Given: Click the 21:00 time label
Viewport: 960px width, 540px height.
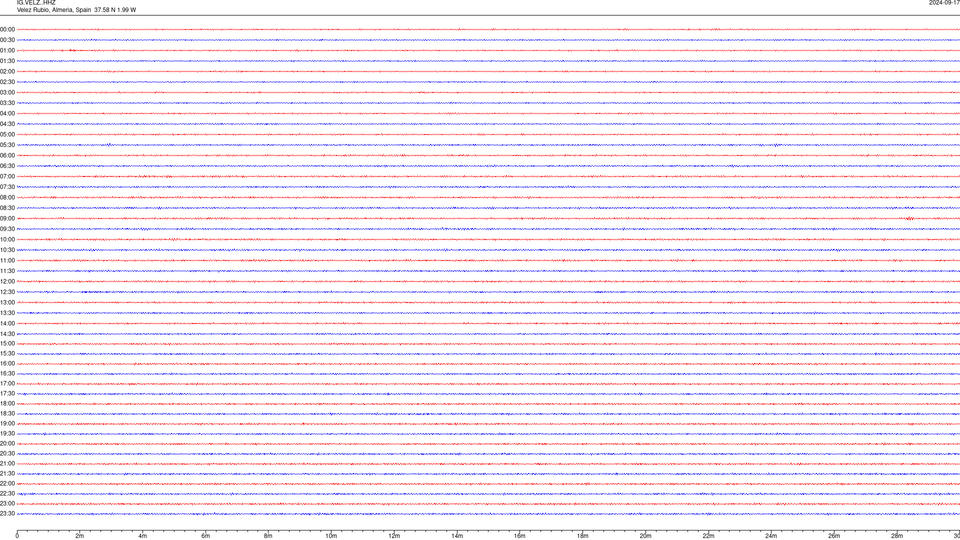Looking at the screenshot, I should [x=7, y=464].
